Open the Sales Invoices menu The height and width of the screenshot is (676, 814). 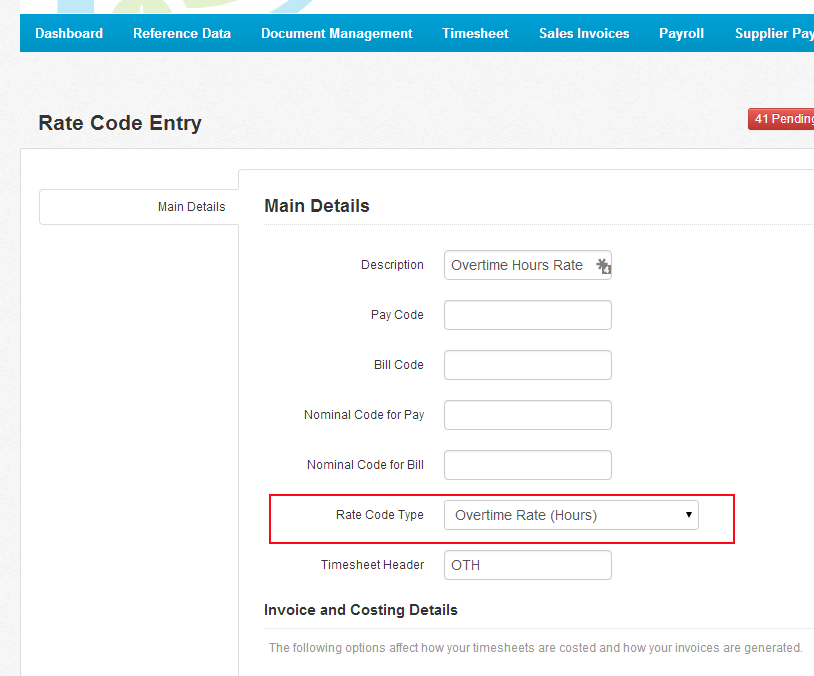pos(584,33)
